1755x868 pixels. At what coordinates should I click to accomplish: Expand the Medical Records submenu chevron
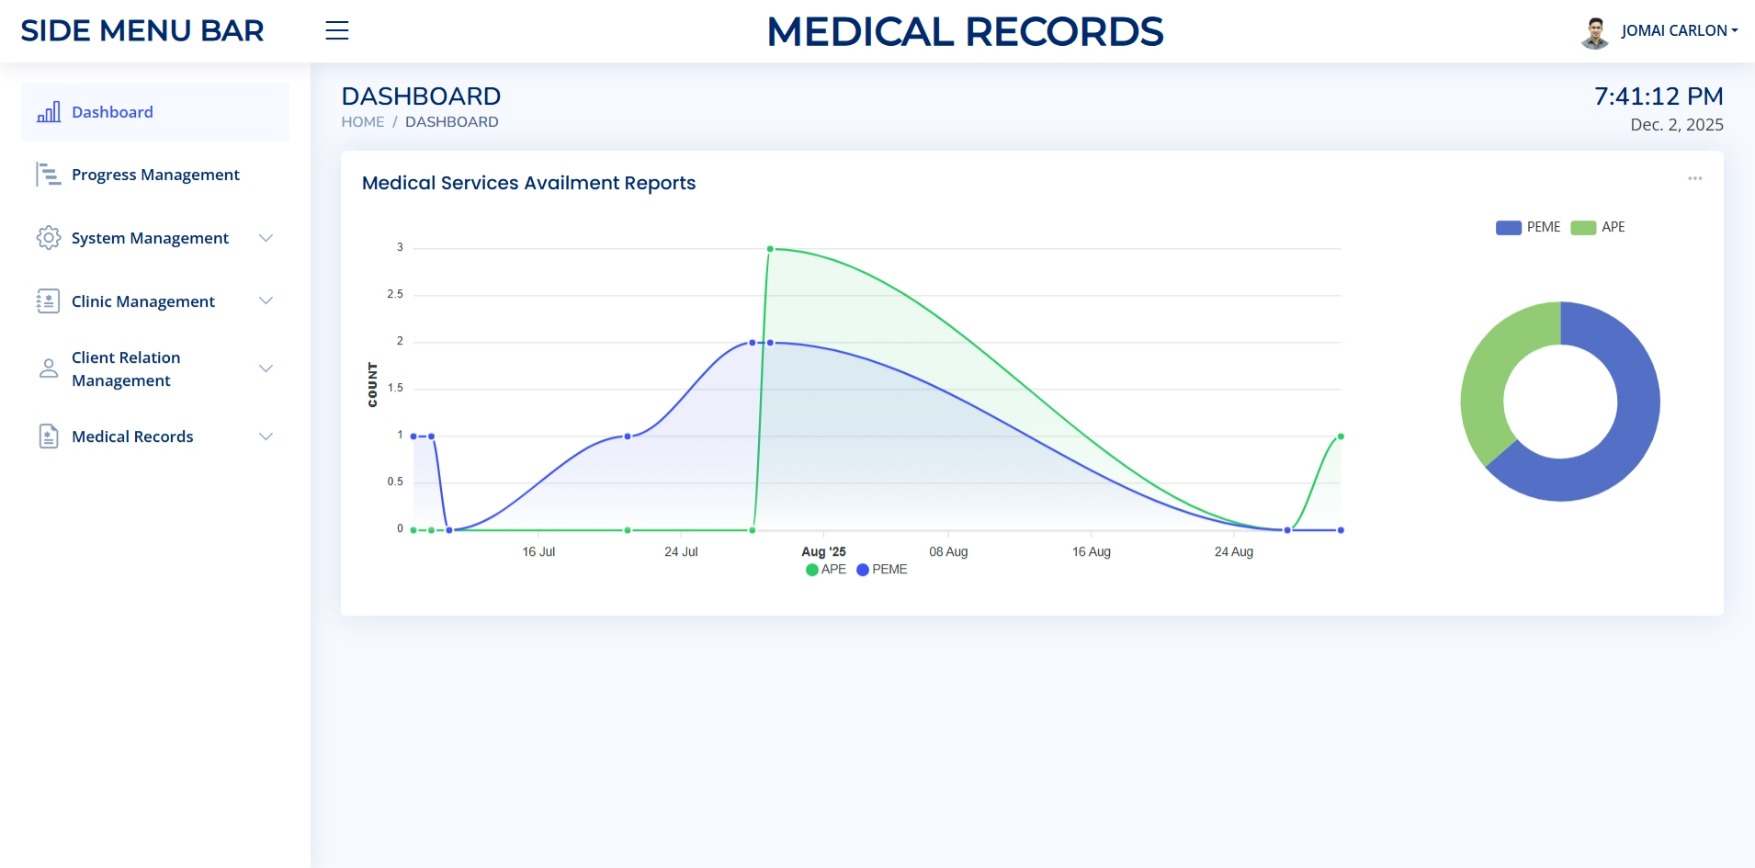pyautogui.click(x=266, y=436)
